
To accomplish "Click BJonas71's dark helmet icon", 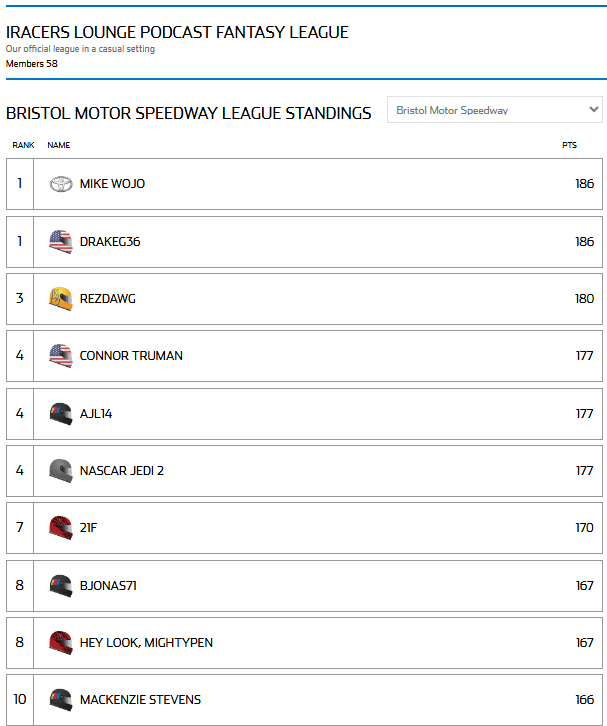I will coord(61,585).
